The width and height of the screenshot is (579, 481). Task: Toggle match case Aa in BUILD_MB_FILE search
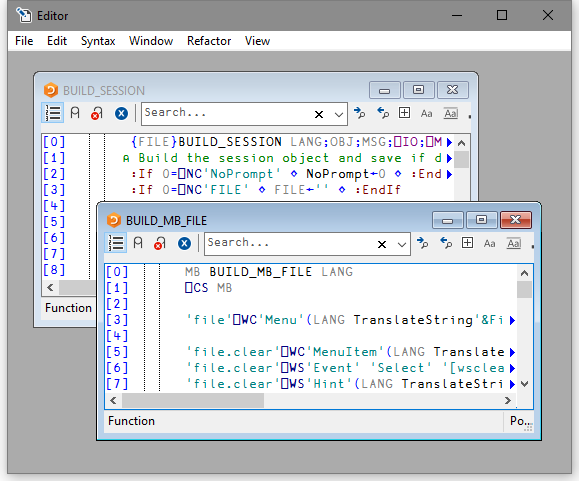(x=489, y=244)
